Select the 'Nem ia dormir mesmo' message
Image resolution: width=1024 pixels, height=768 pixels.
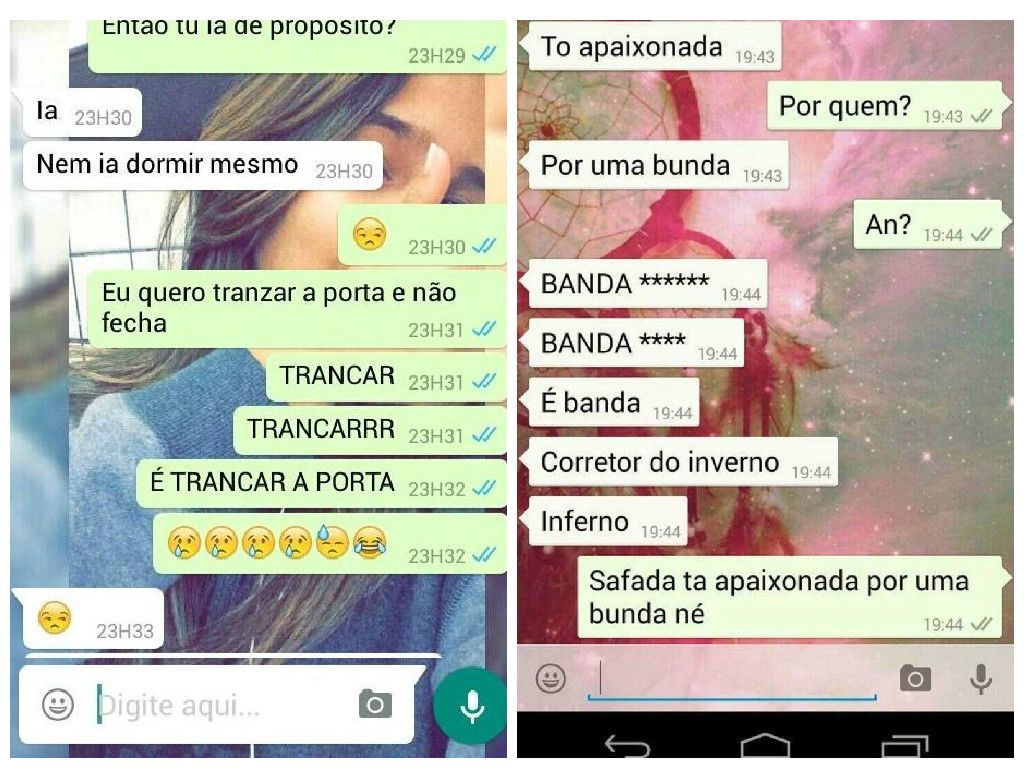pos(202,165)
